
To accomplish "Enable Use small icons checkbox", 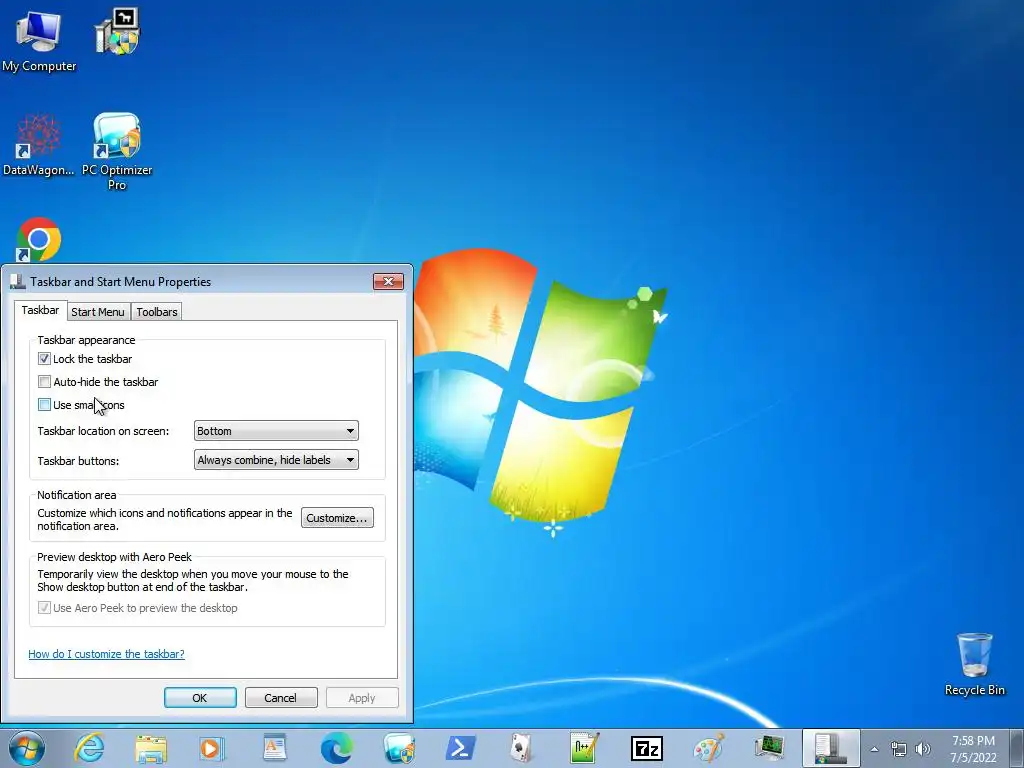I will coord(44,404).
